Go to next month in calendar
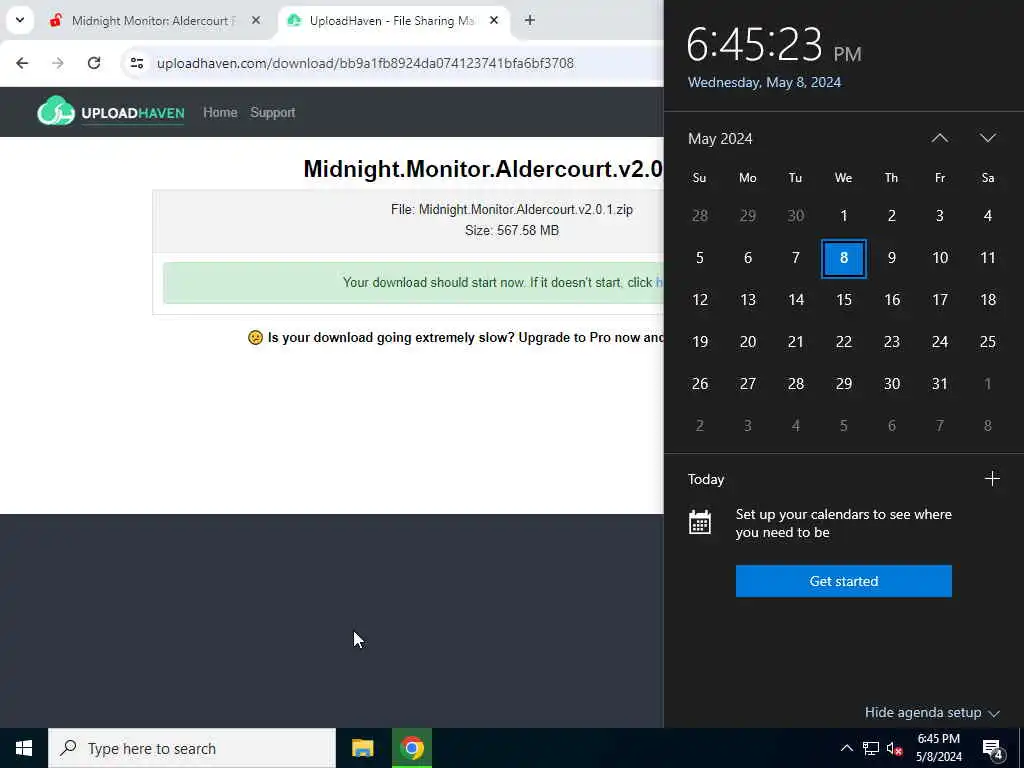 pos(987,138)
